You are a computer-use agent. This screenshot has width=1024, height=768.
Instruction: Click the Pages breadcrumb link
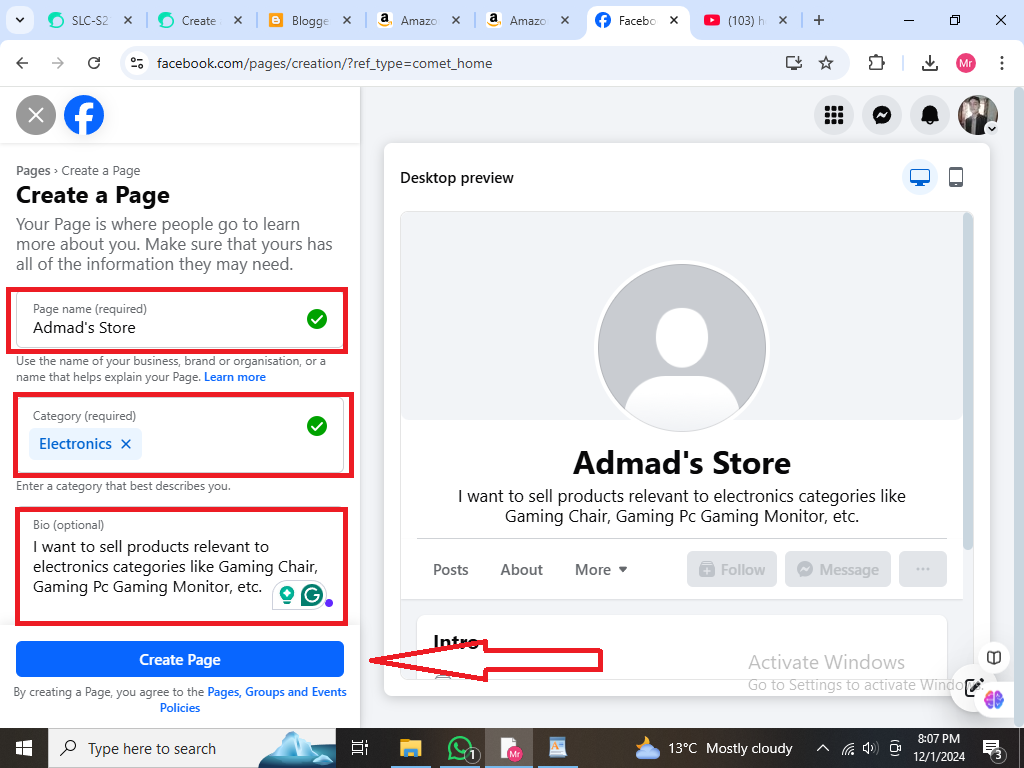(33, 170)
